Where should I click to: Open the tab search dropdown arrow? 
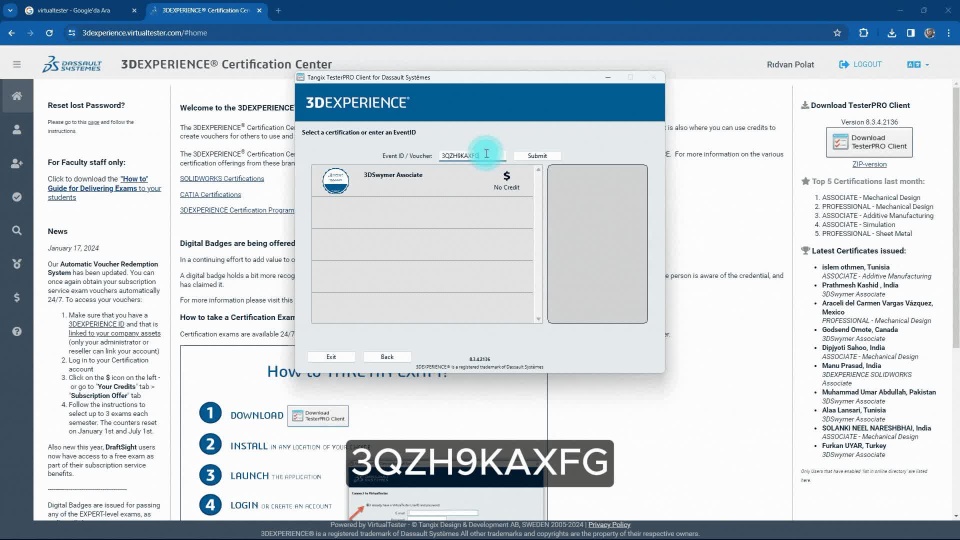[10, 10]
